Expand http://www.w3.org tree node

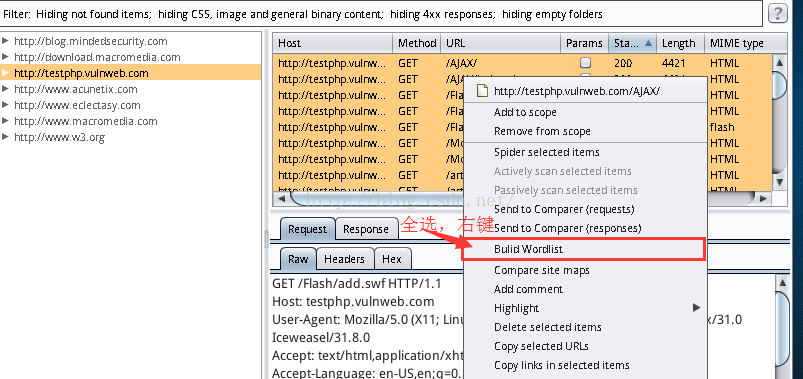coord(6,137)
